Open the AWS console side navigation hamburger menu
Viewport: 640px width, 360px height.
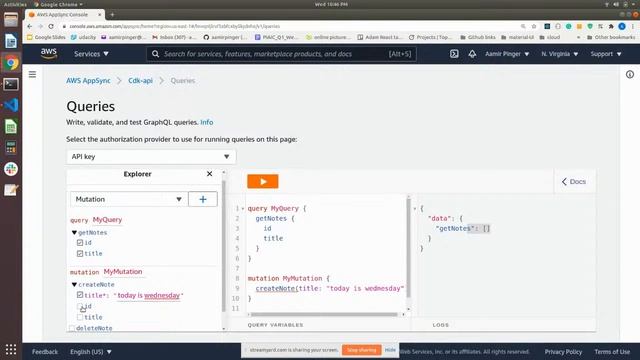point(32,74)
